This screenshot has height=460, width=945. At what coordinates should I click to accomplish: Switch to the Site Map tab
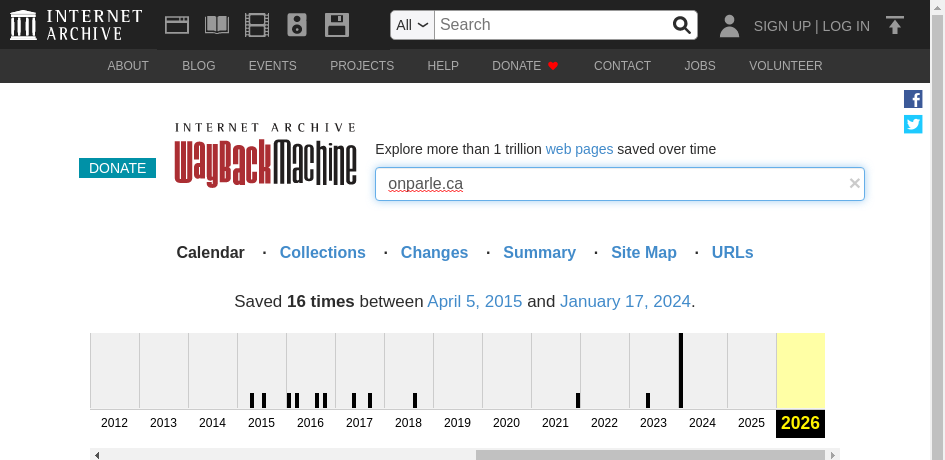coord(644,253)
